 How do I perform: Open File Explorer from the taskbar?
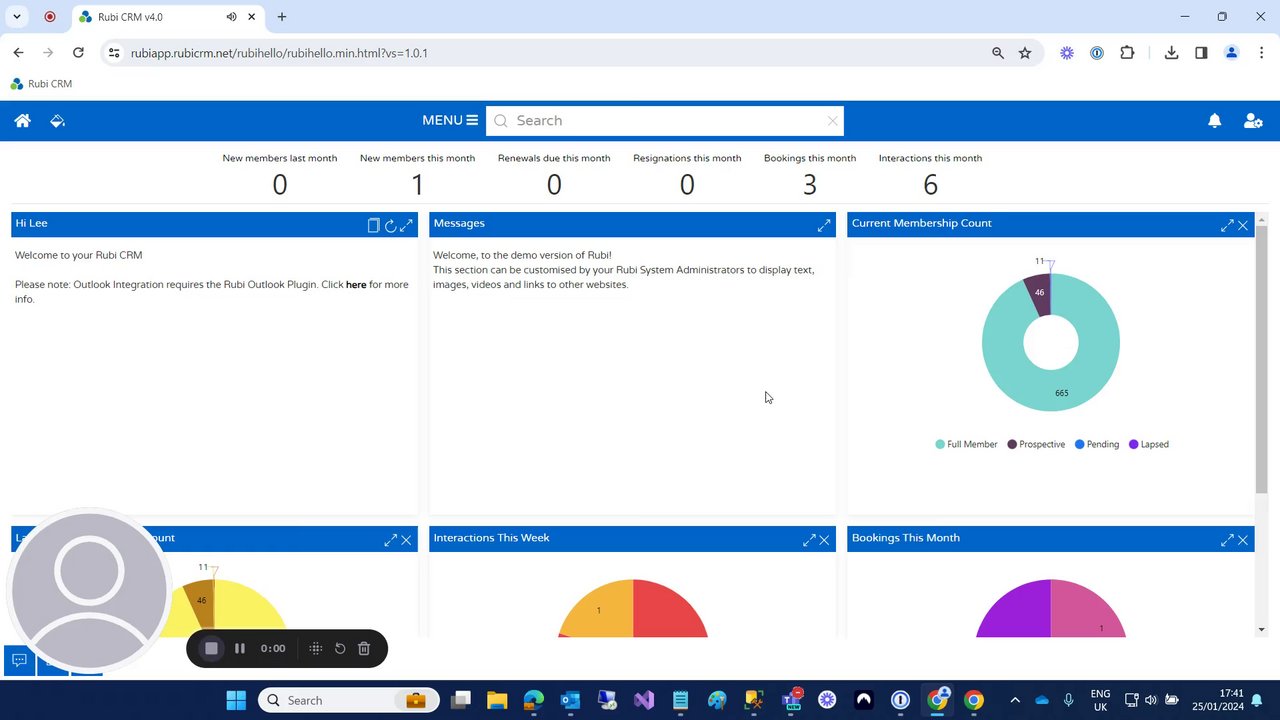click(497, 700)
